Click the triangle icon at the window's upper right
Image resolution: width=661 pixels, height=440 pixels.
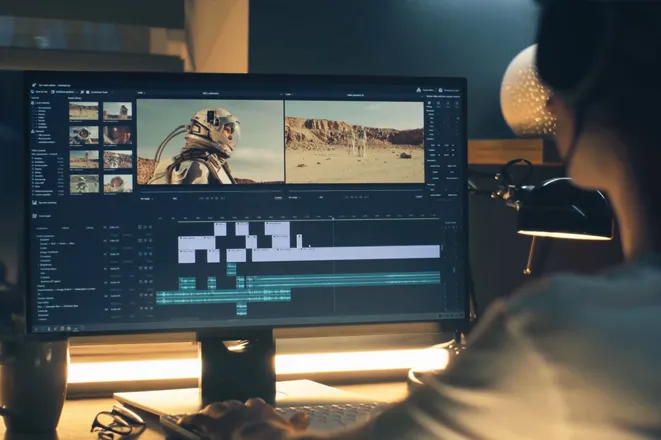[x=419, y=90]
